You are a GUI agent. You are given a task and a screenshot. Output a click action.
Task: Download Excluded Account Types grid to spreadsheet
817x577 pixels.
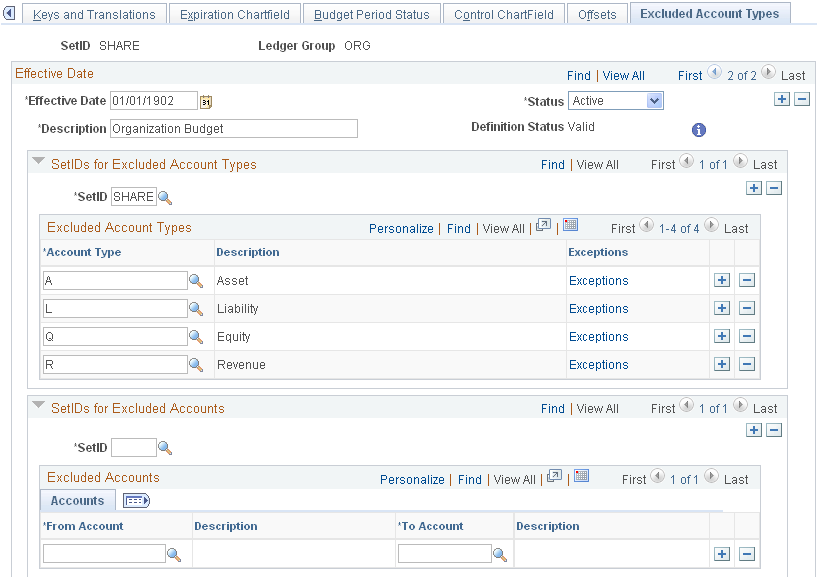[x=571, y=225]
